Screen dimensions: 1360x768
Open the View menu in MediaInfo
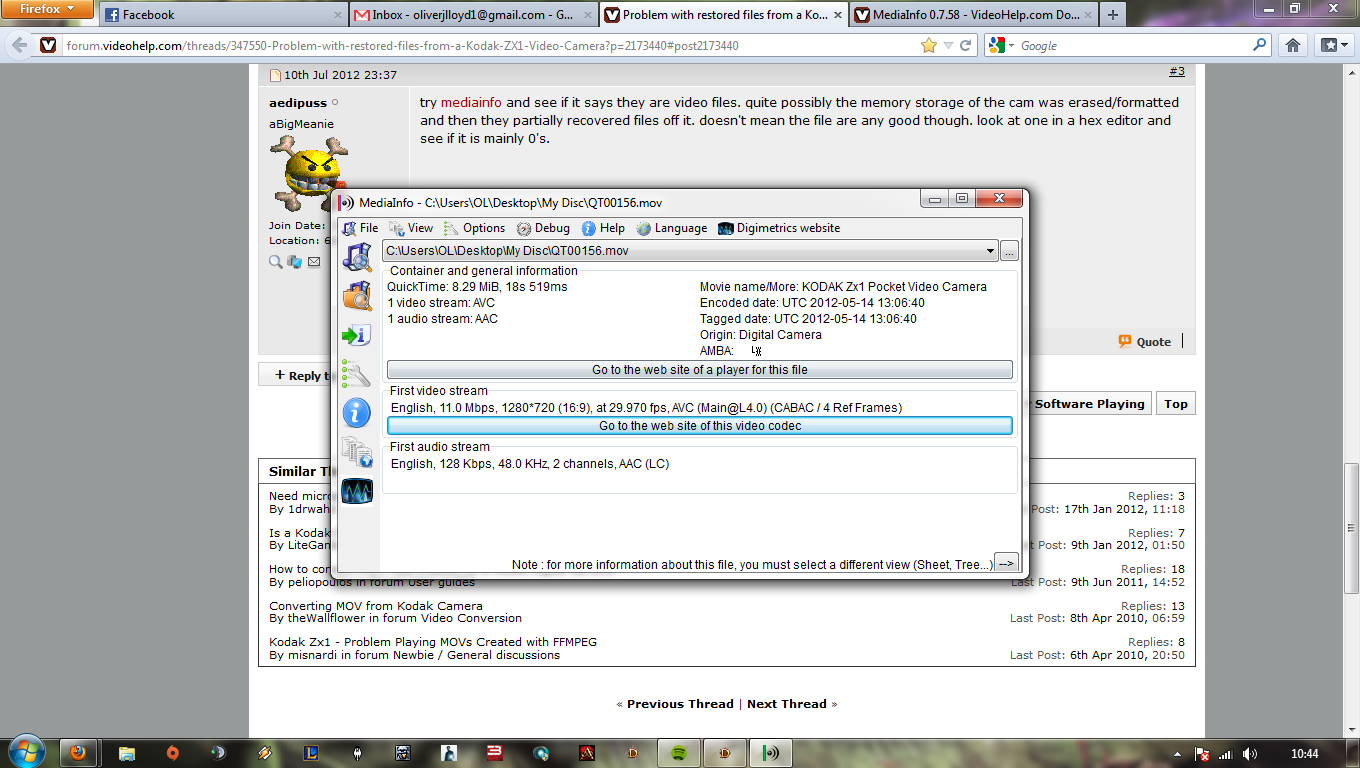[411, 228]
